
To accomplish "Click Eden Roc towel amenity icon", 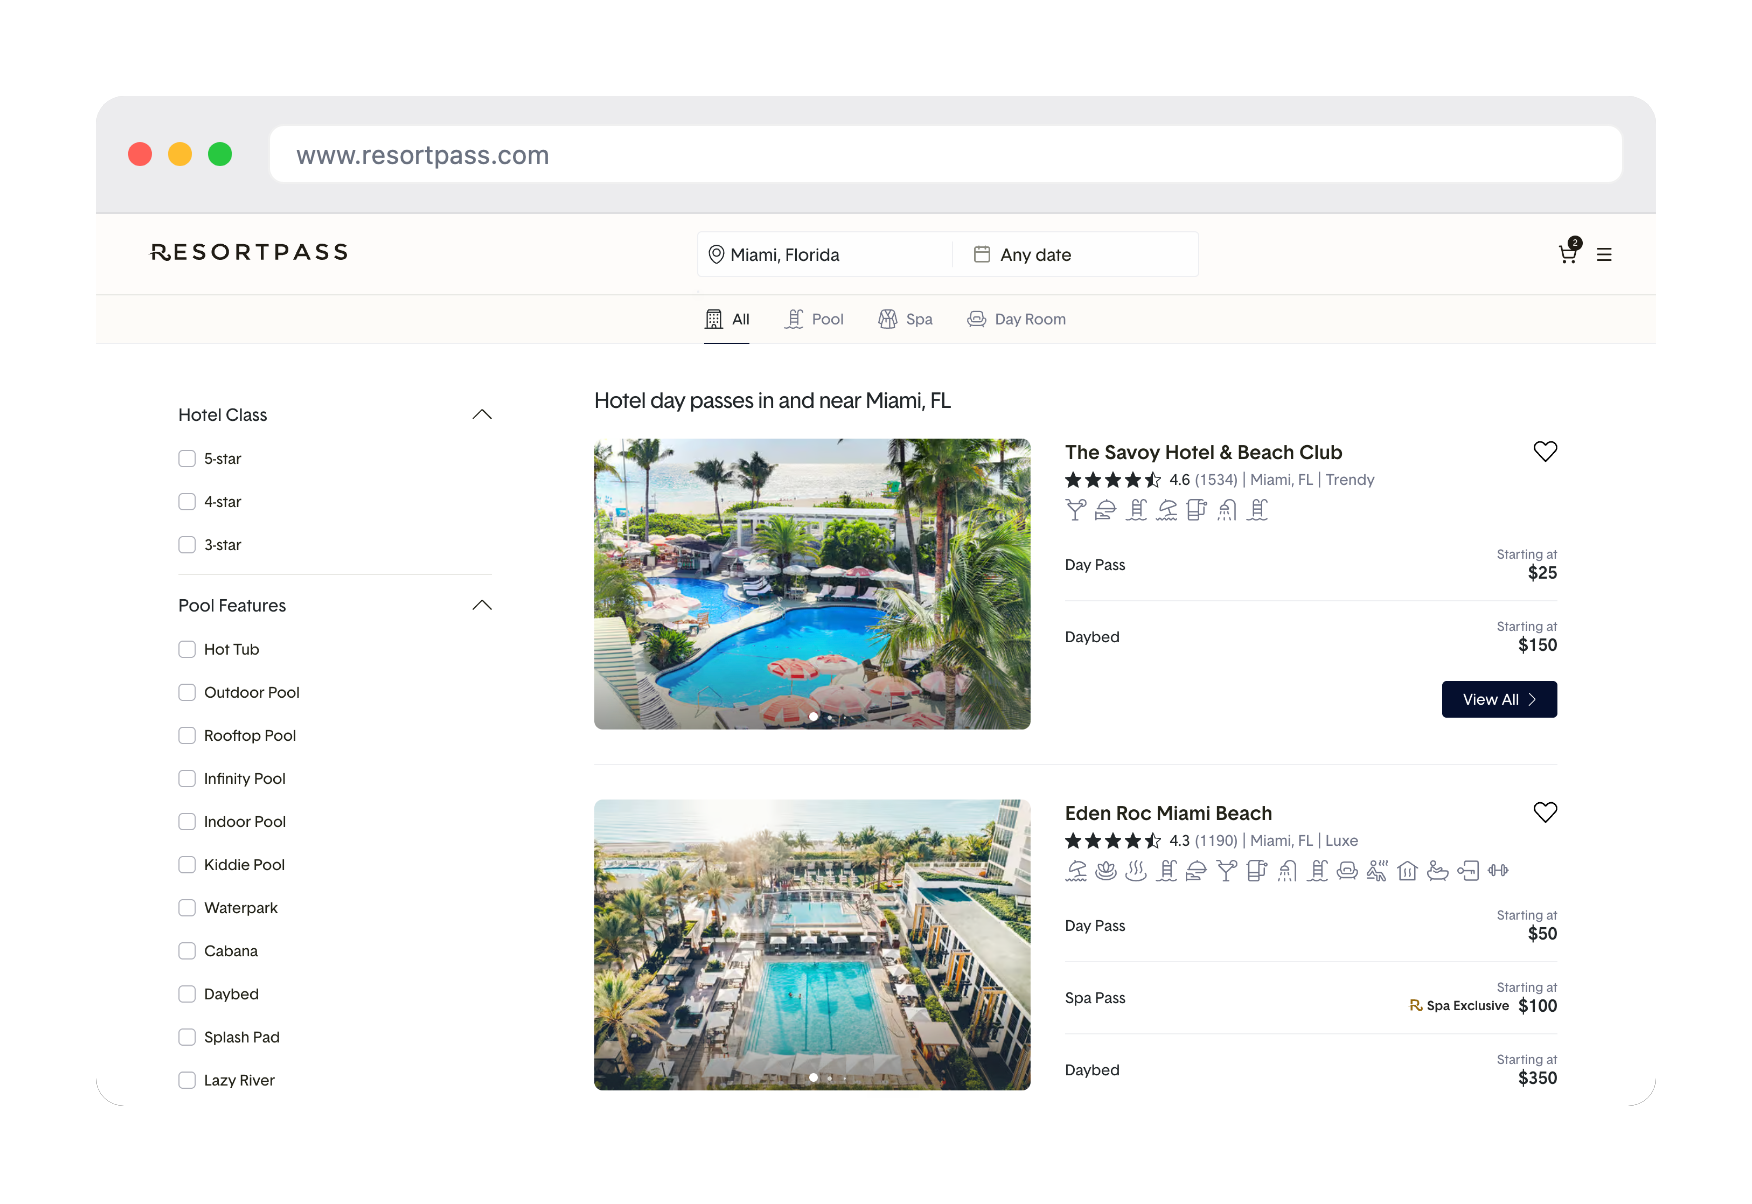I will click(x=1257, y=871).
